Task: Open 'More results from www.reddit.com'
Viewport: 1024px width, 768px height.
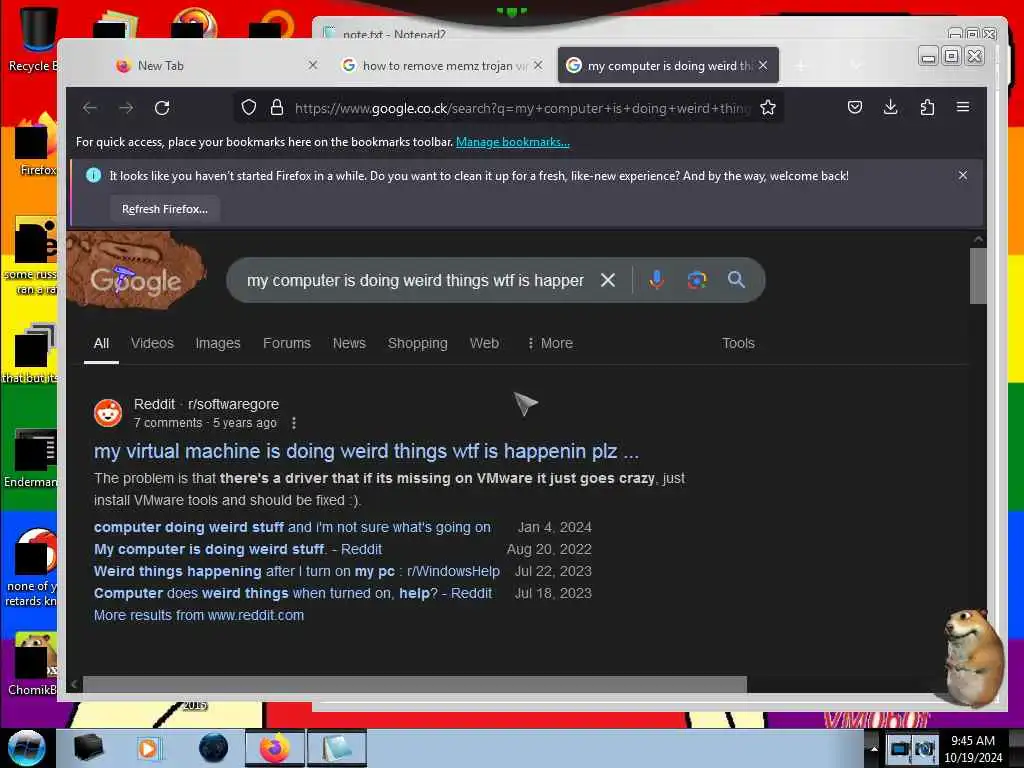Action: [199, 615]
